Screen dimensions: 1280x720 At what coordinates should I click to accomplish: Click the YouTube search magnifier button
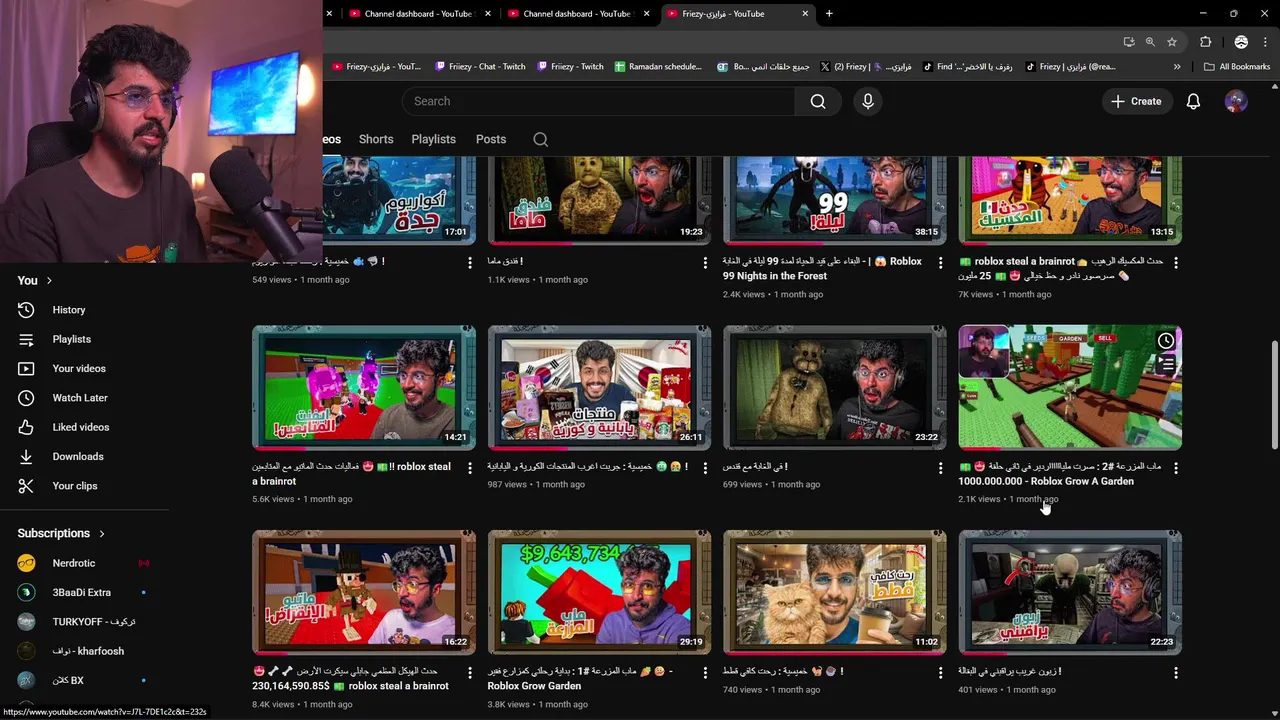click(x=817, y=101)
